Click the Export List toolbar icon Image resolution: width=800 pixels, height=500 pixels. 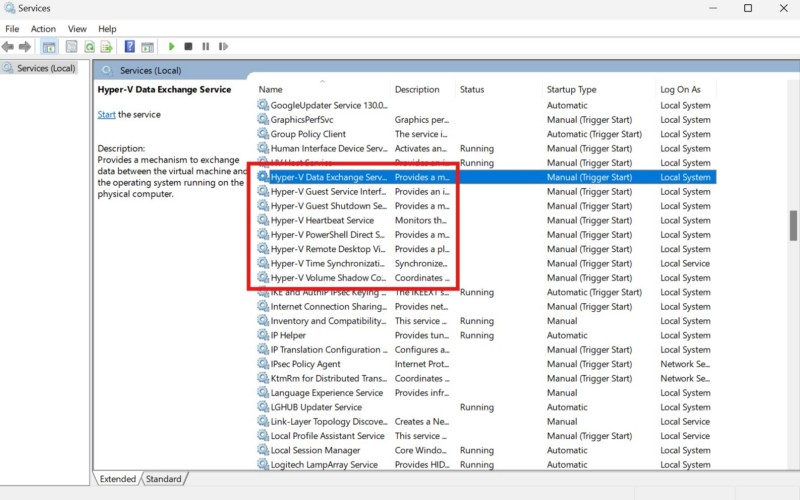[x=106, y=46]
